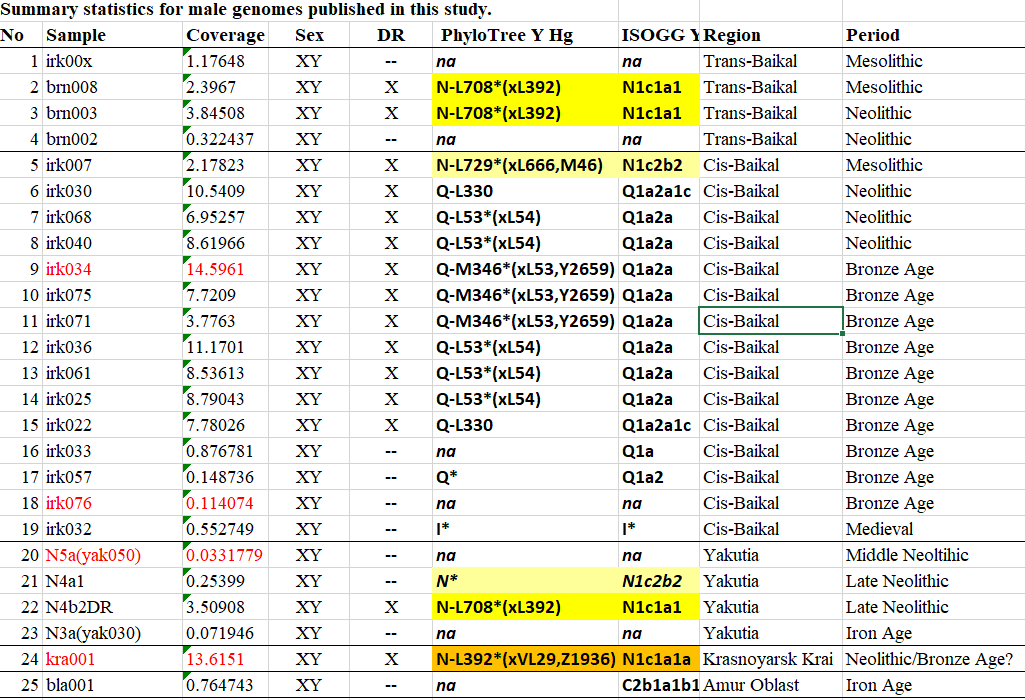Click the Neolithic/Bronze Age? period cell

pos(933,659)
